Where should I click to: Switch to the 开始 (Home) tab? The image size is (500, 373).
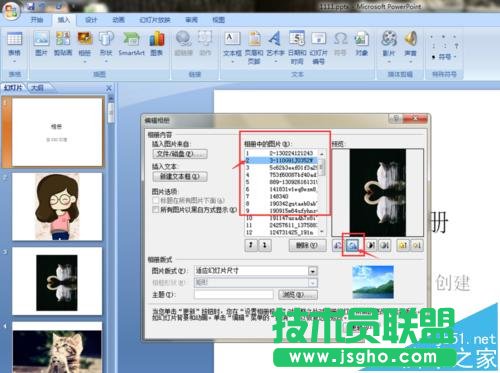tap(37, 20)
